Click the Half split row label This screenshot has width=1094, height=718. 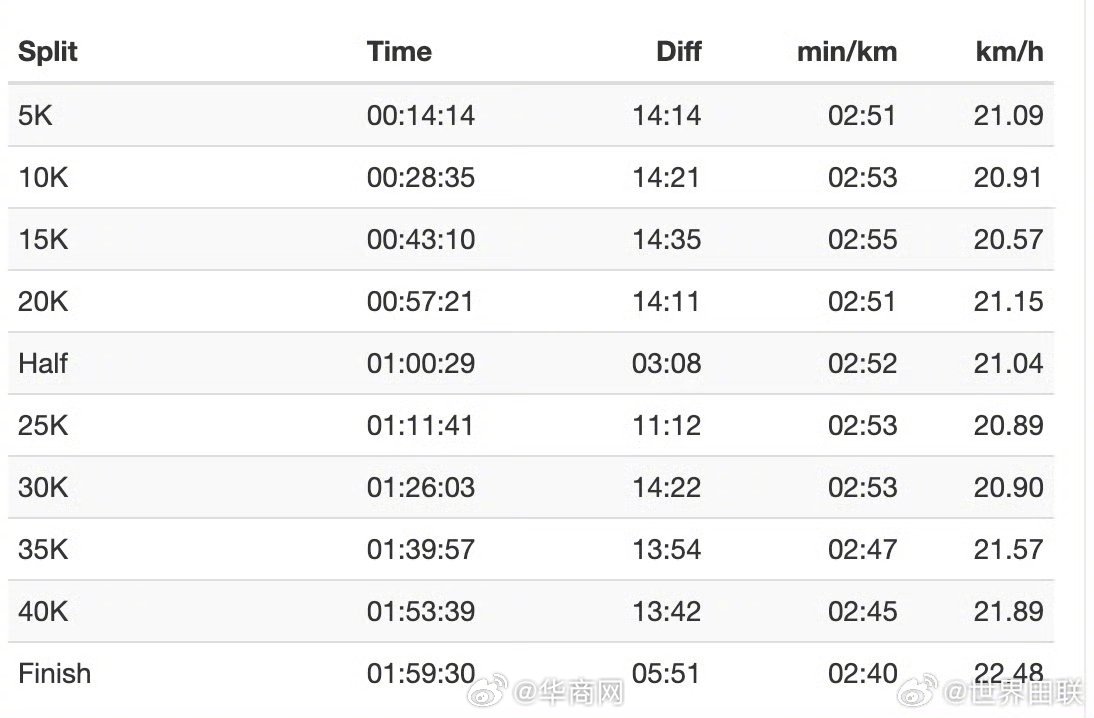[43, 363]
